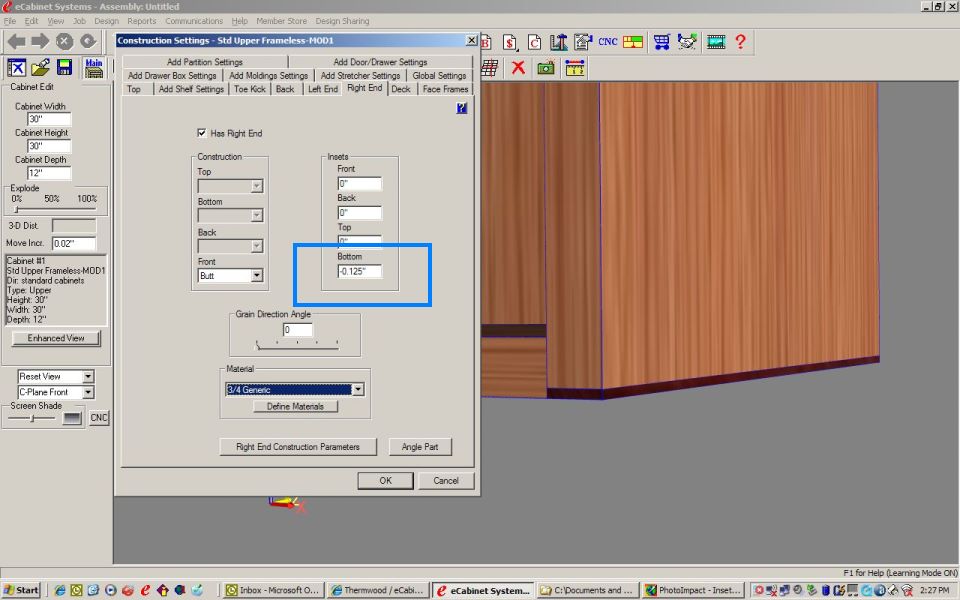The width and height of the screenshot is (960, 600).
Task: Click the Move Incr. field
Action: click(x=73, y=244)
